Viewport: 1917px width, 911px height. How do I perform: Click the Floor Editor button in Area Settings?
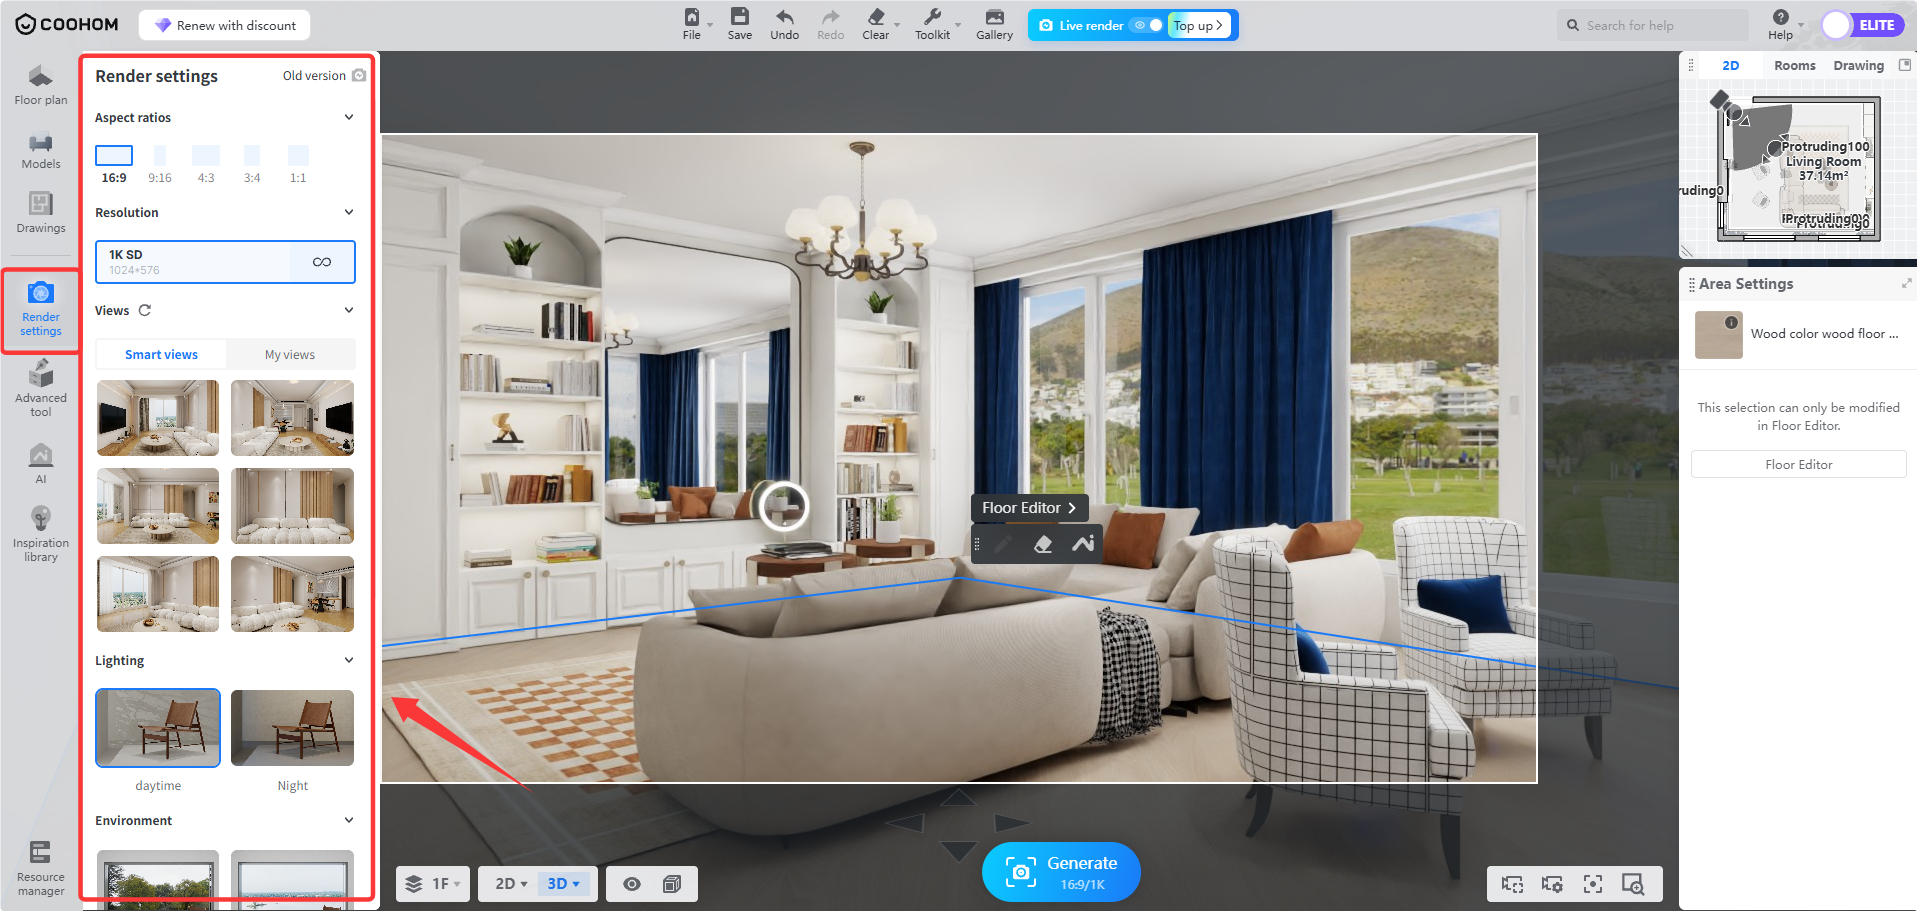pyautogui.click(x=1798, y=465)
